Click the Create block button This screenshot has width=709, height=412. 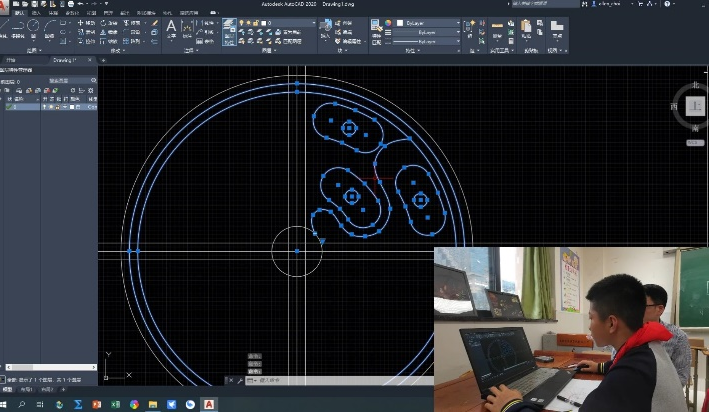(345, 23)
